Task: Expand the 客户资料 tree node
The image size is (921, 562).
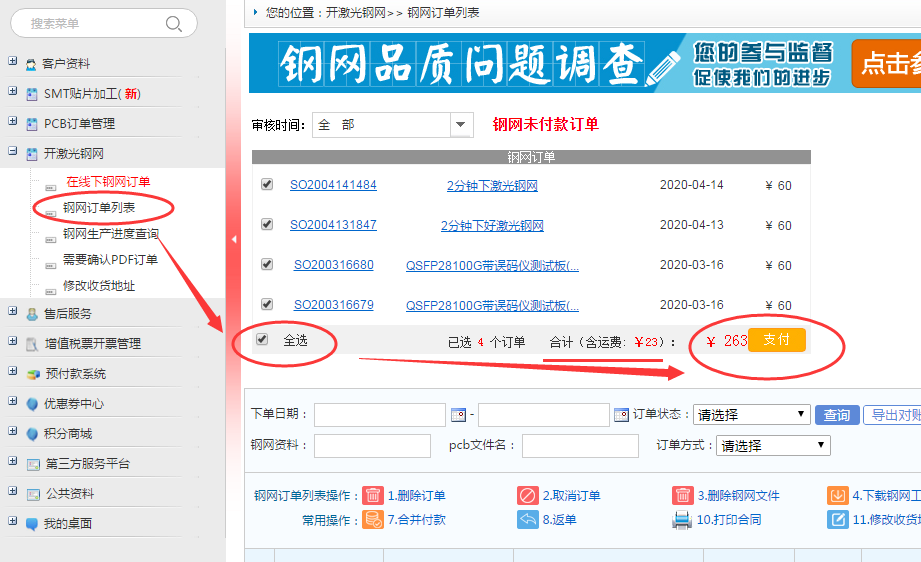Action: coord(13,63)
